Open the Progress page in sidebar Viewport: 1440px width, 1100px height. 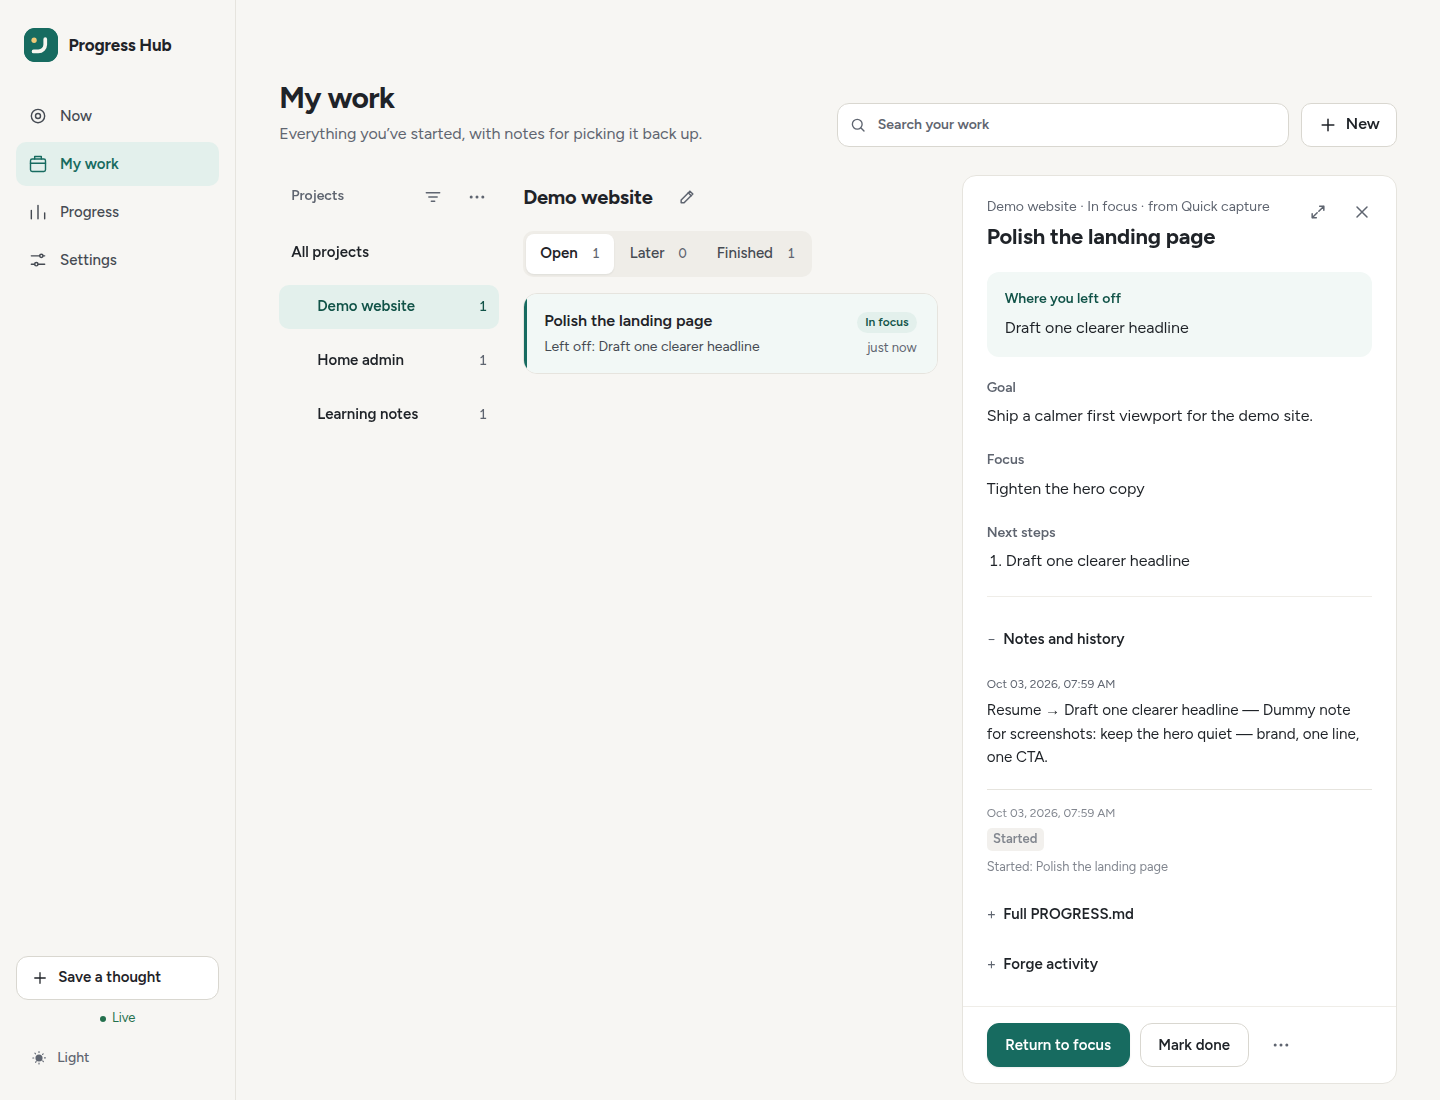(x=117, y=212)
